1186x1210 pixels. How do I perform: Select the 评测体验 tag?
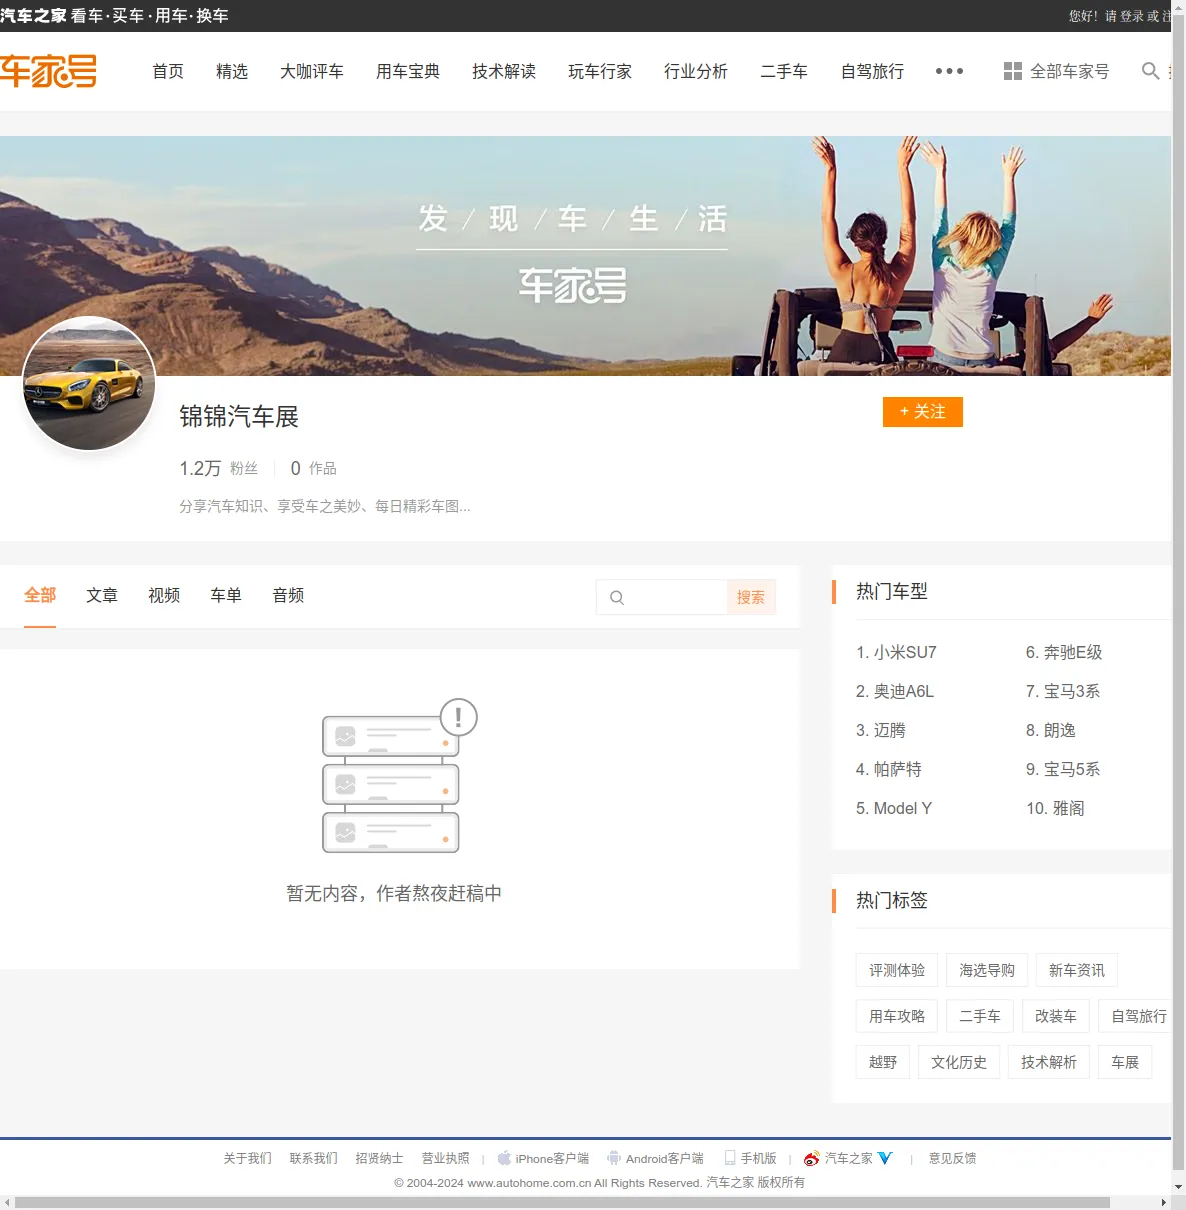[897, 970]
